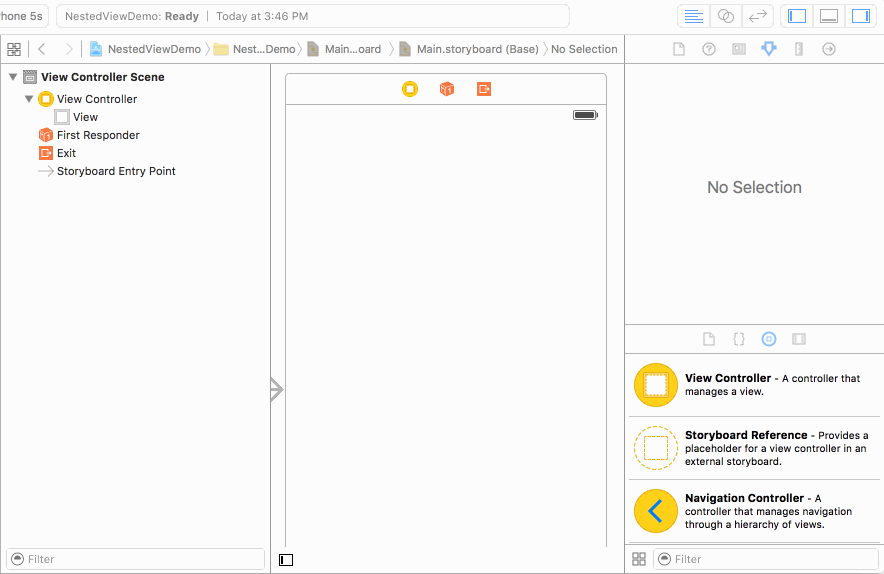Collapse View Controller Scene disclosure triangle
The image size is (884, 574).
(13, 77)
